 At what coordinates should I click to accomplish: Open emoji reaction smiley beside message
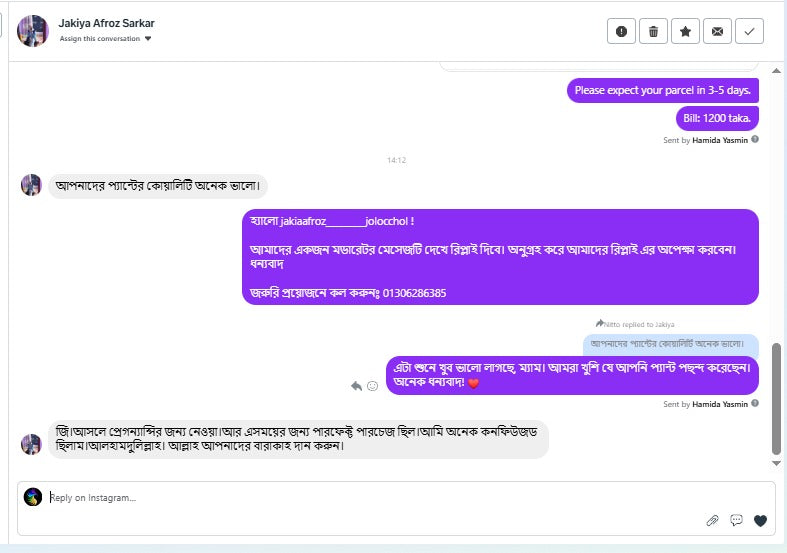click(x=372, y=386)
